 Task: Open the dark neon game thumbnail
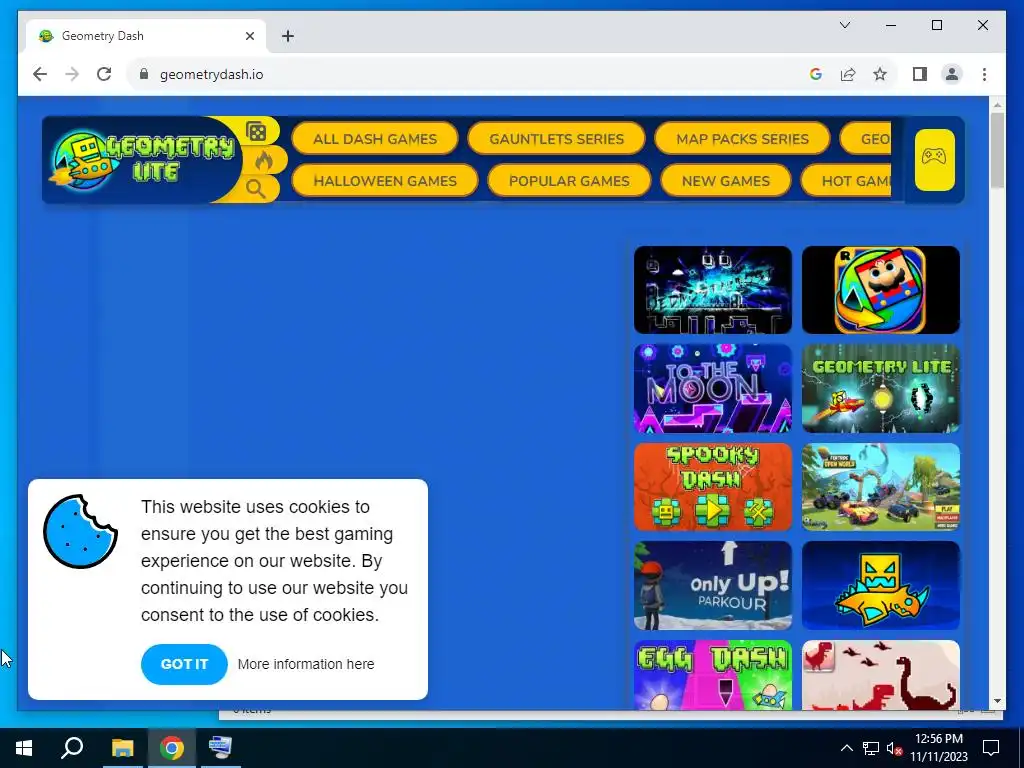[712, 290]
